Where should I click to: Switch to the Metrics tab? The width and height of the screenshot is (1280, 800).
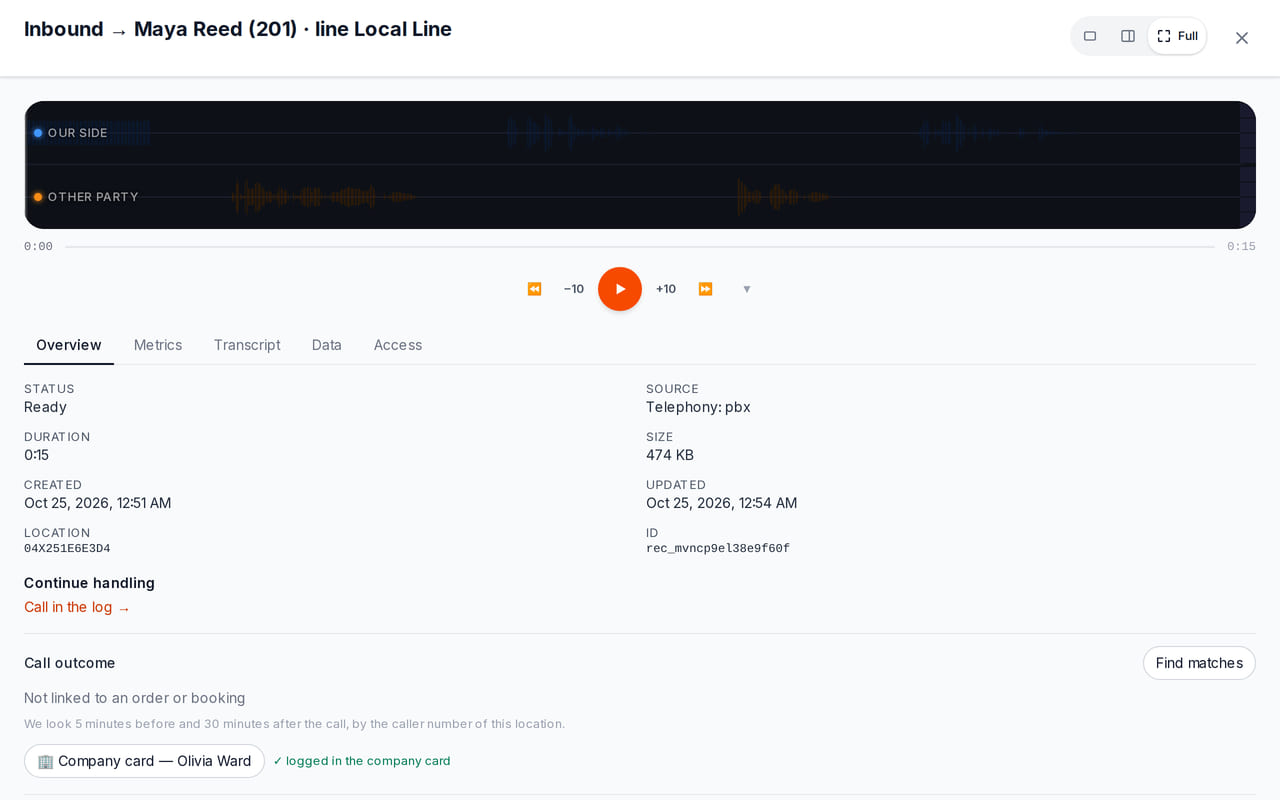pos(158,345)
